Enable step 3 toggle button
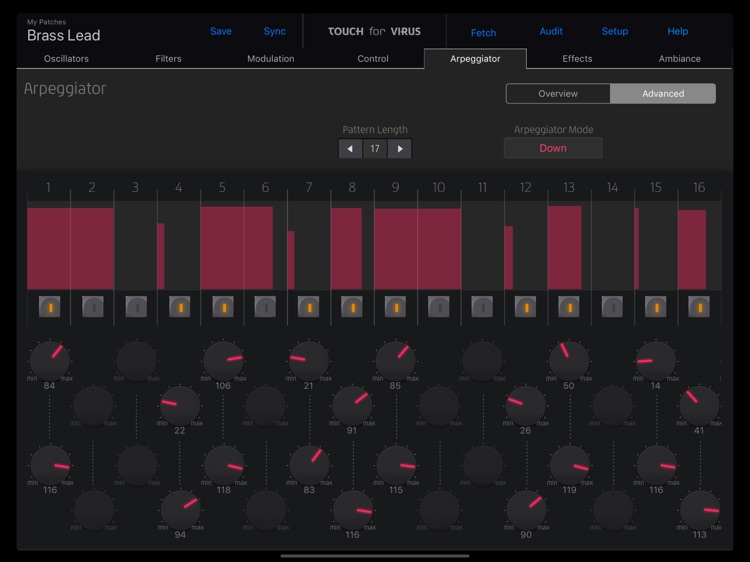This screenshot has width=750, height=562. [x=136, y=307]
